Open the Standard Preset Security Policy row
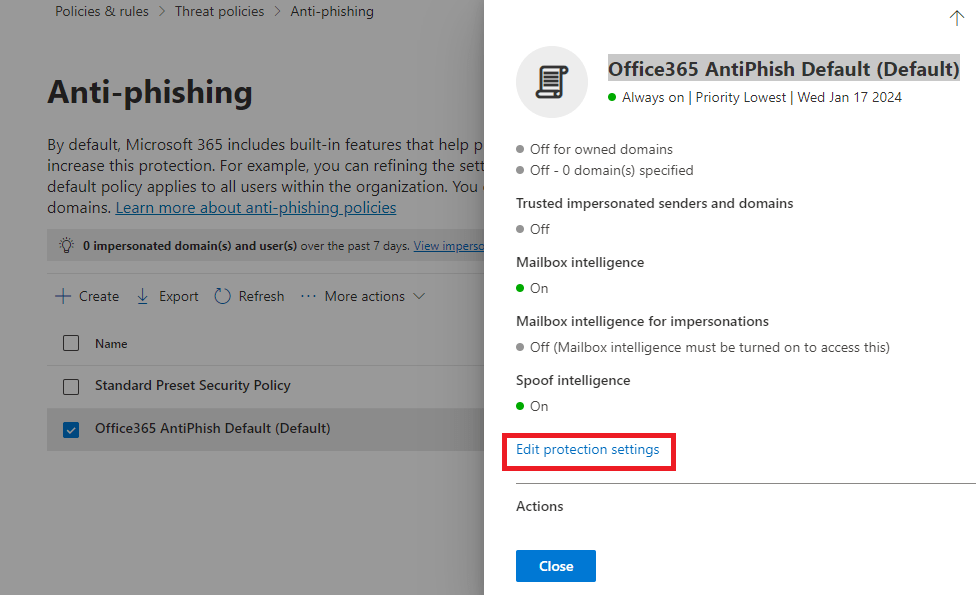The width and height of the screenshot is (976, 595). tap(193, 386)
